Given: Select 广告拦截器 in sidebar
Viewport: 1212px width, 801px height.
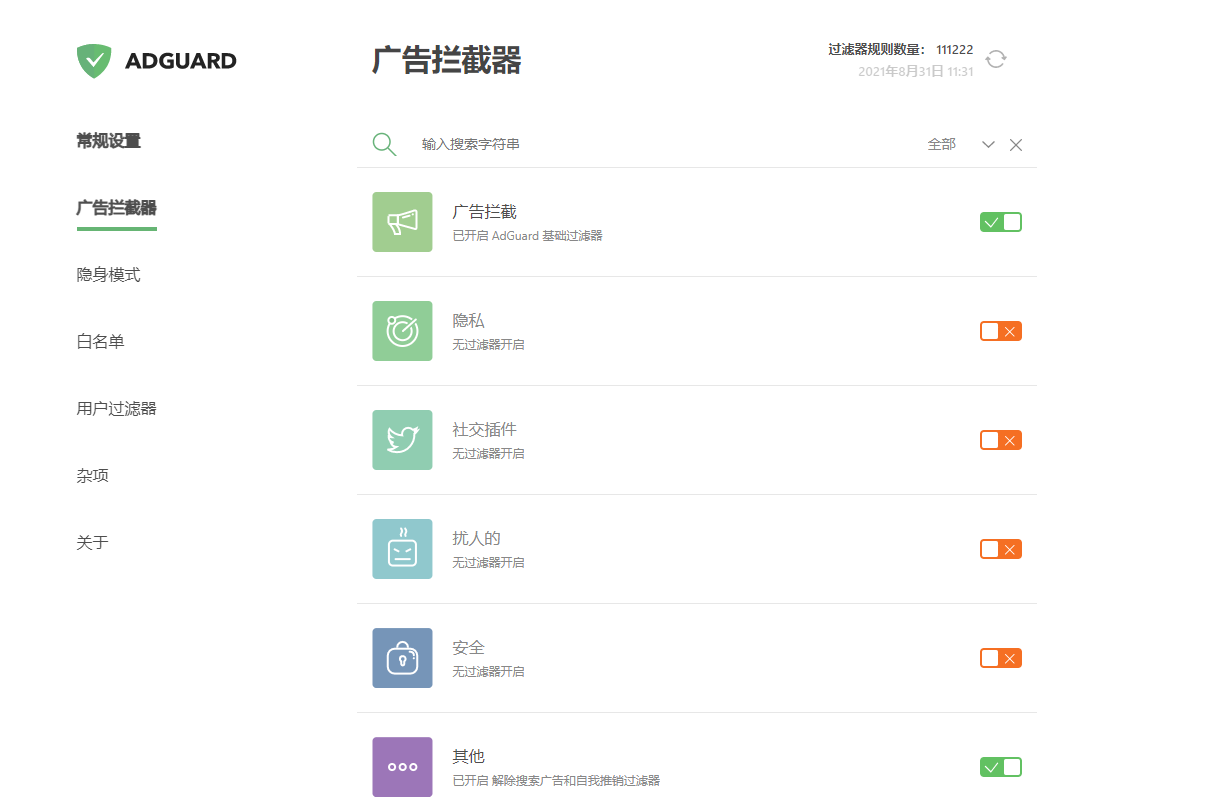Looking at the screenshot, I should pyautogui.click(x=117, y=208).
